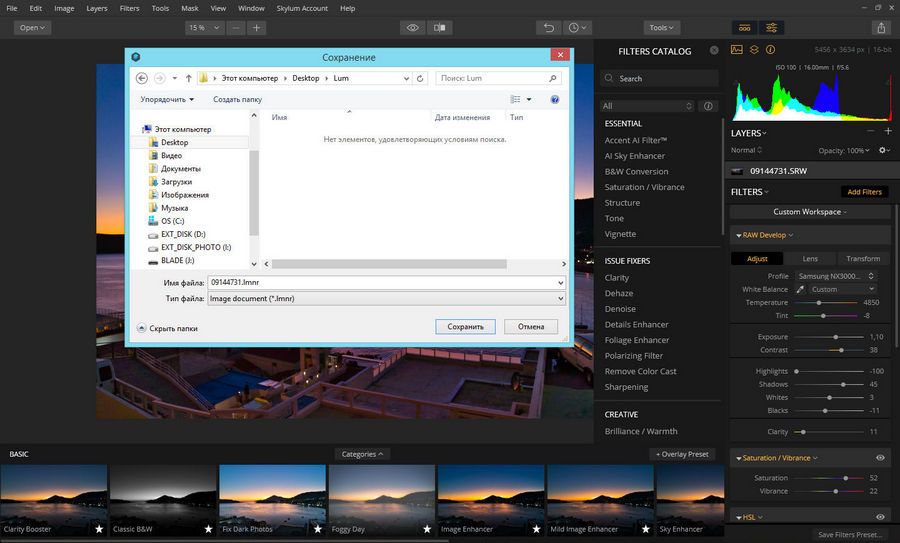Toggle visibility of the HSL filter
This screenshot has height=543, width=900.
(880, 517)
